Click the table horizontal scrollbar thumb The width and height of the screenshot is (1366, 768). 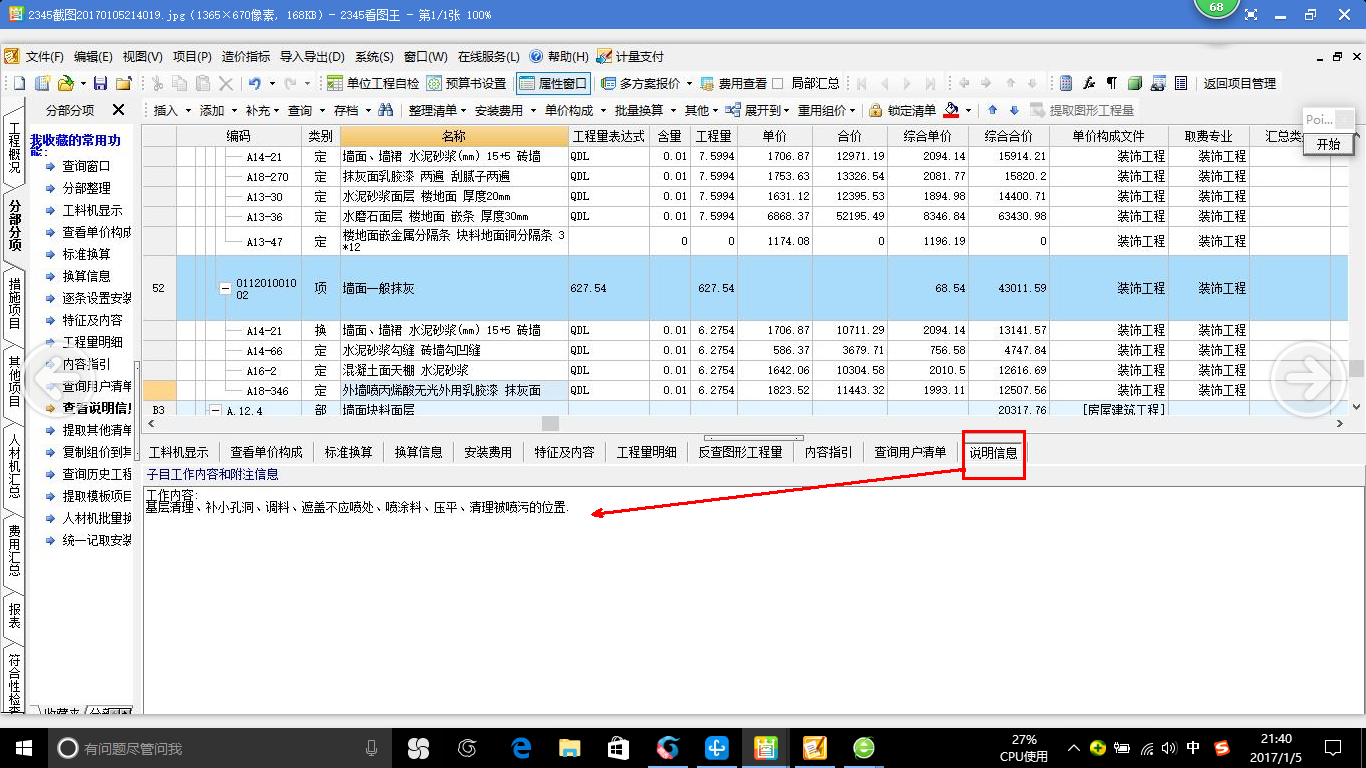click(x=550, y=424)
